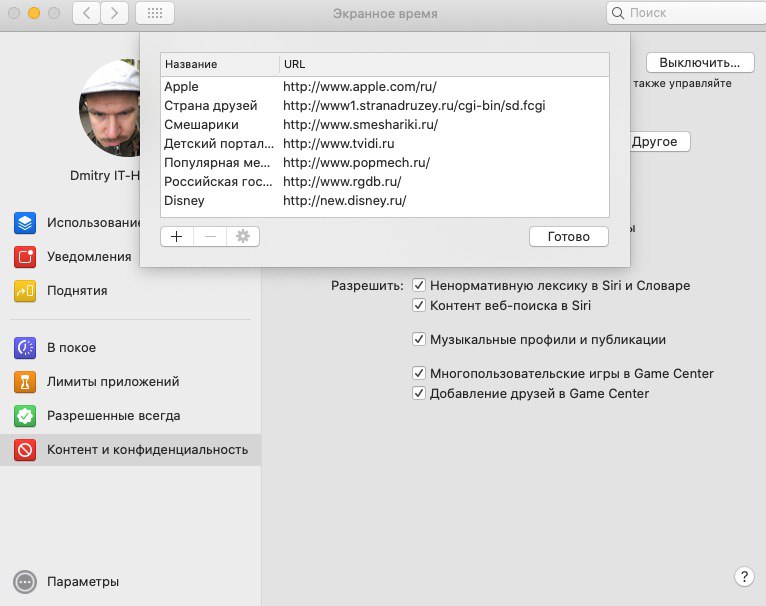Click the magnifier icon in the search field
Image resolution: width=766 pixels, height=606 pixels.
tap(618, 13)
